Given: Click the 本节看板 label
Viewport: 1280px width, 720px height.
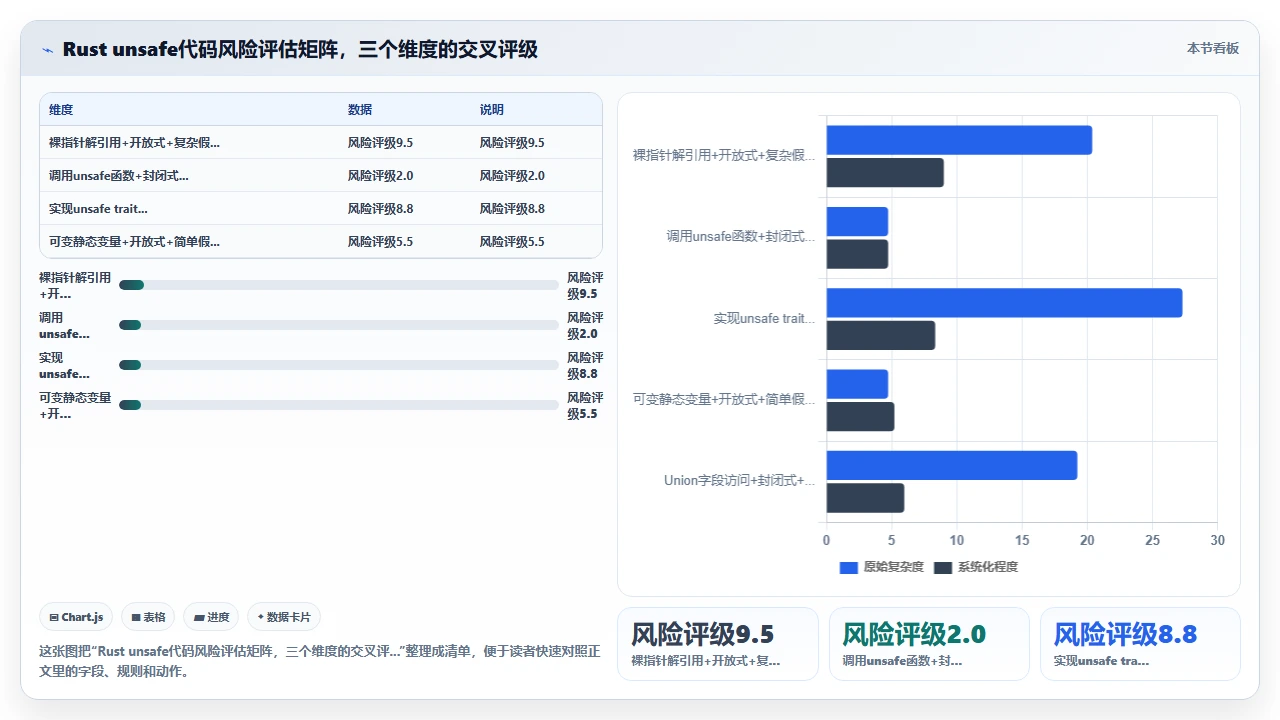Looking at the screenshot, I should 1212,48.
